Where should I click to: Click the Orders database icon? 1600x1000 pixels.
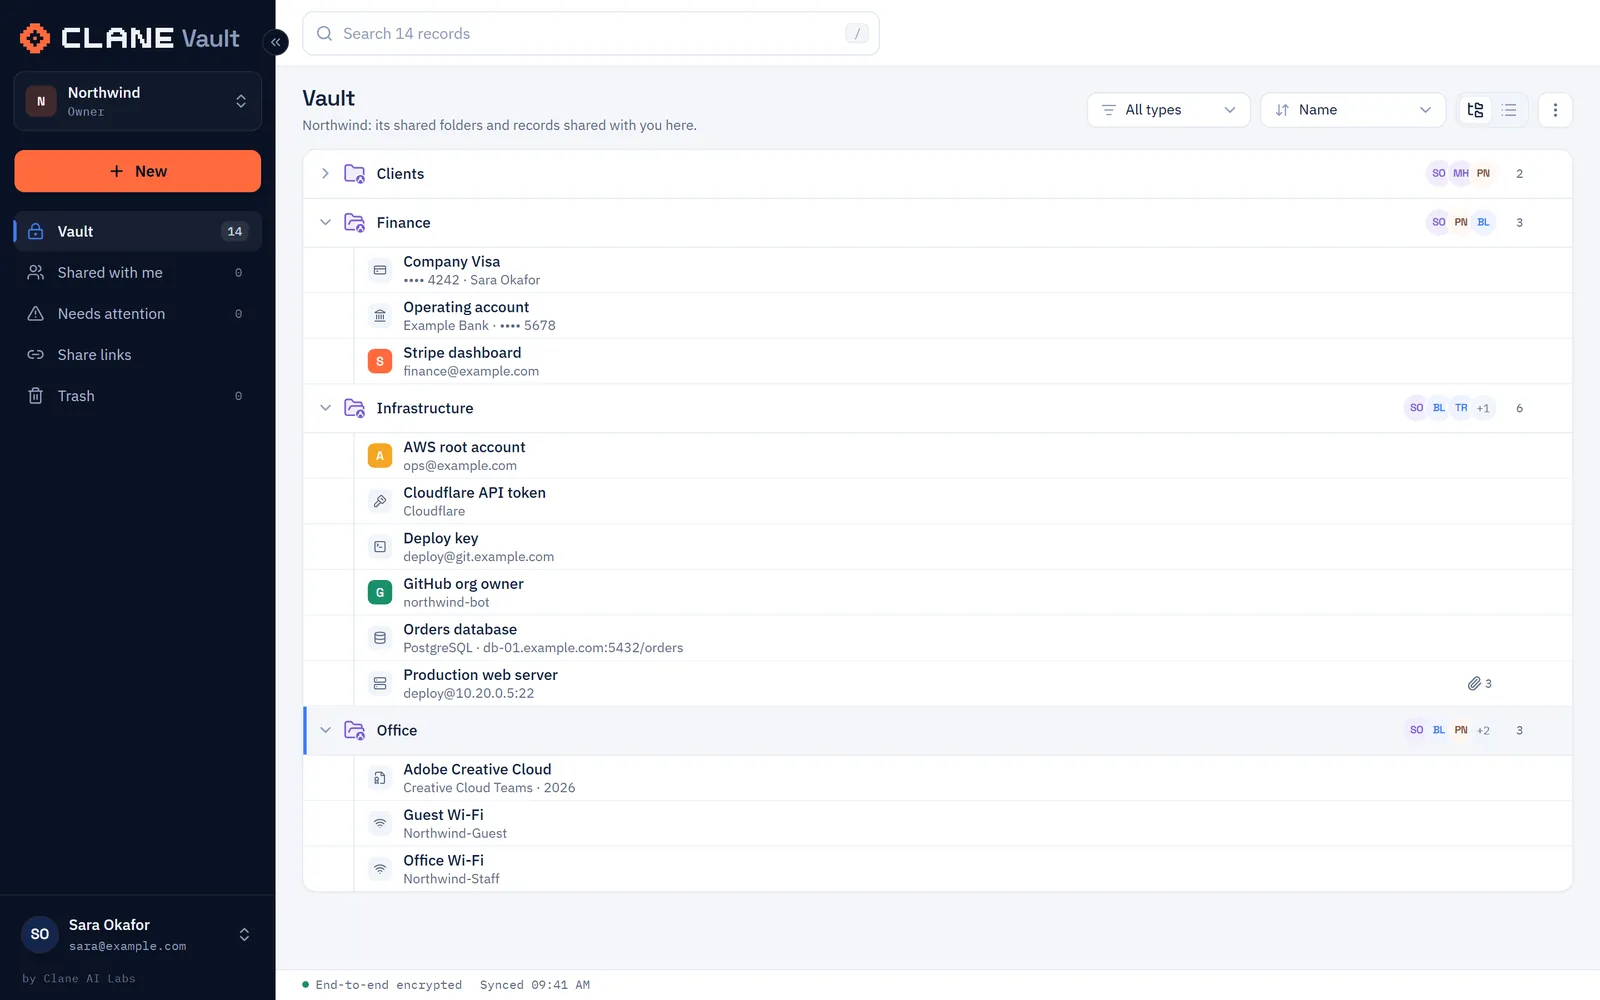(380, 638)
